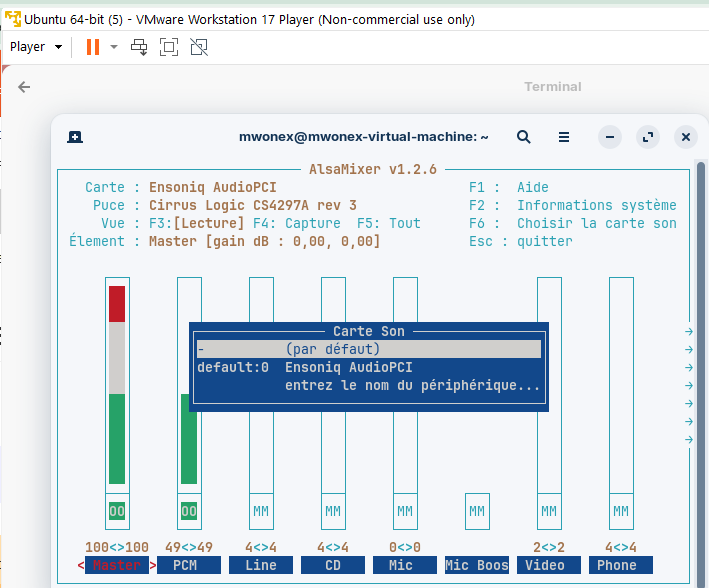The image size is (709, 588).
Task: Click F2 Informations système entry
Action: click(572, 205)
